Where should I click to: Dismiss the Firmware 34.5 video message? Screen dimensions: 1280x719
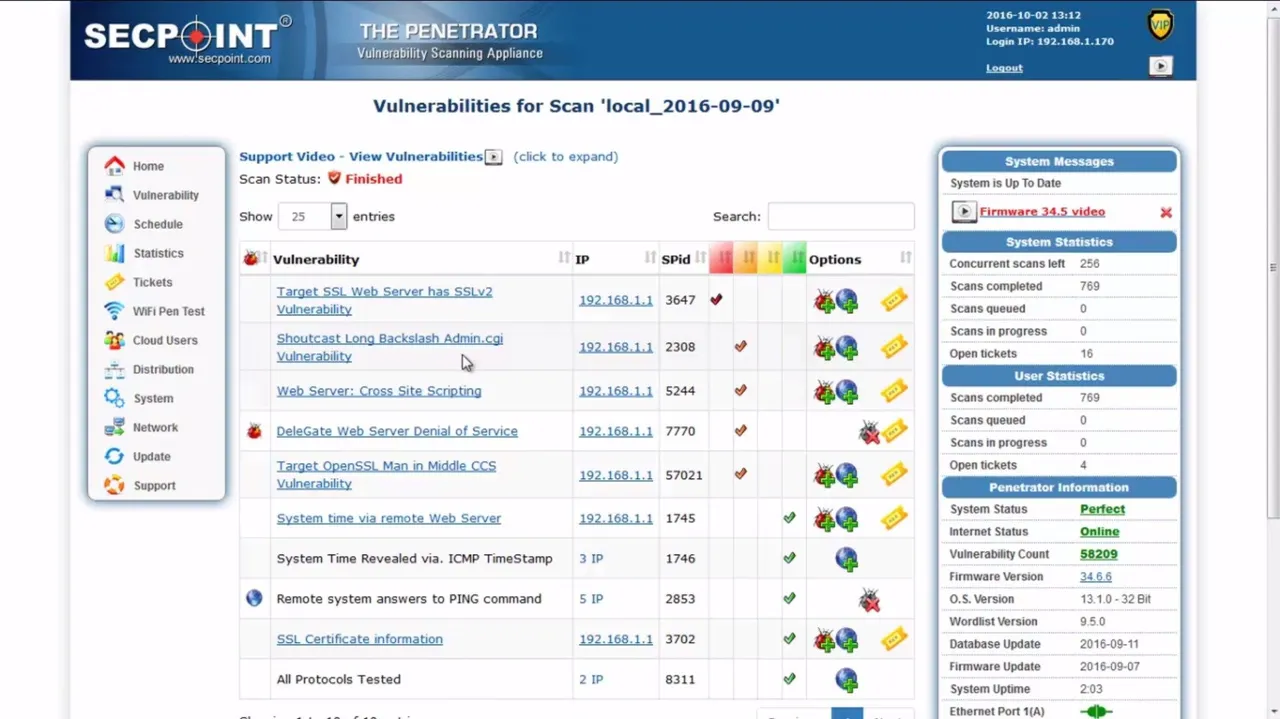tap(1166, 212)
